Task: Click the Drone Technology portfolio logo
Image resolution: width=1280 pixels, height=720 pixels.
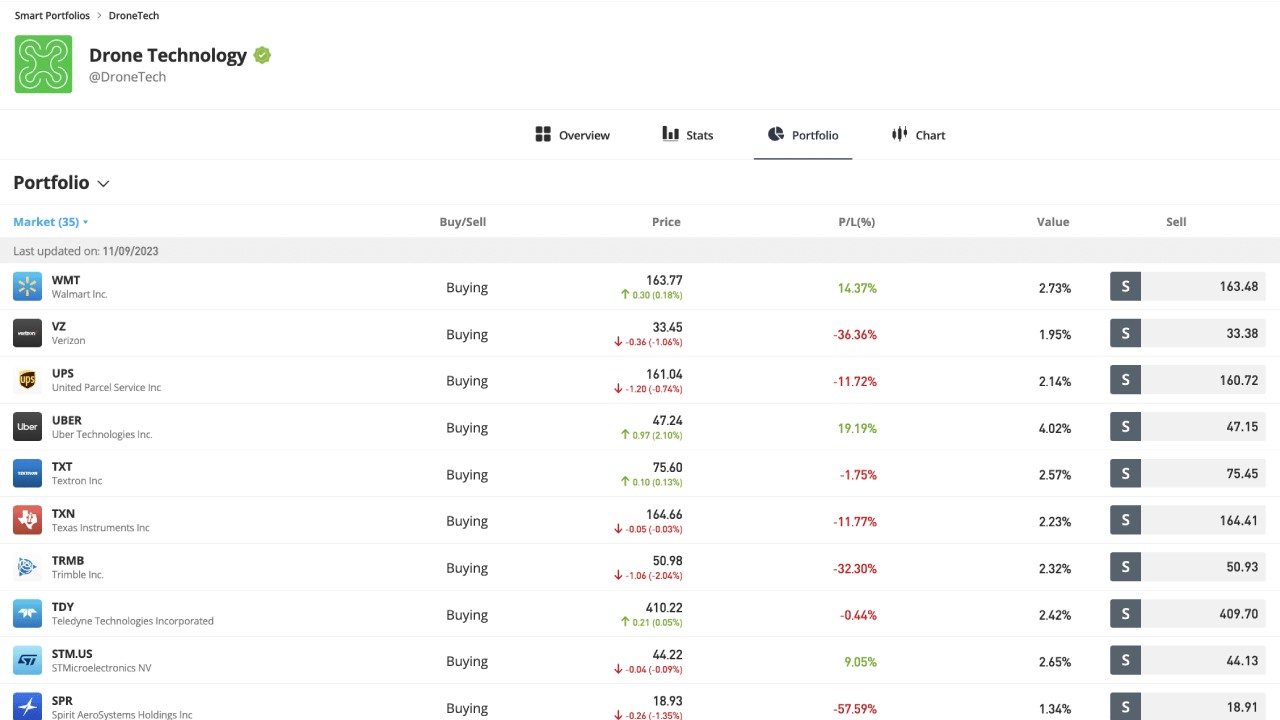Action: click(x=43, y=64)
